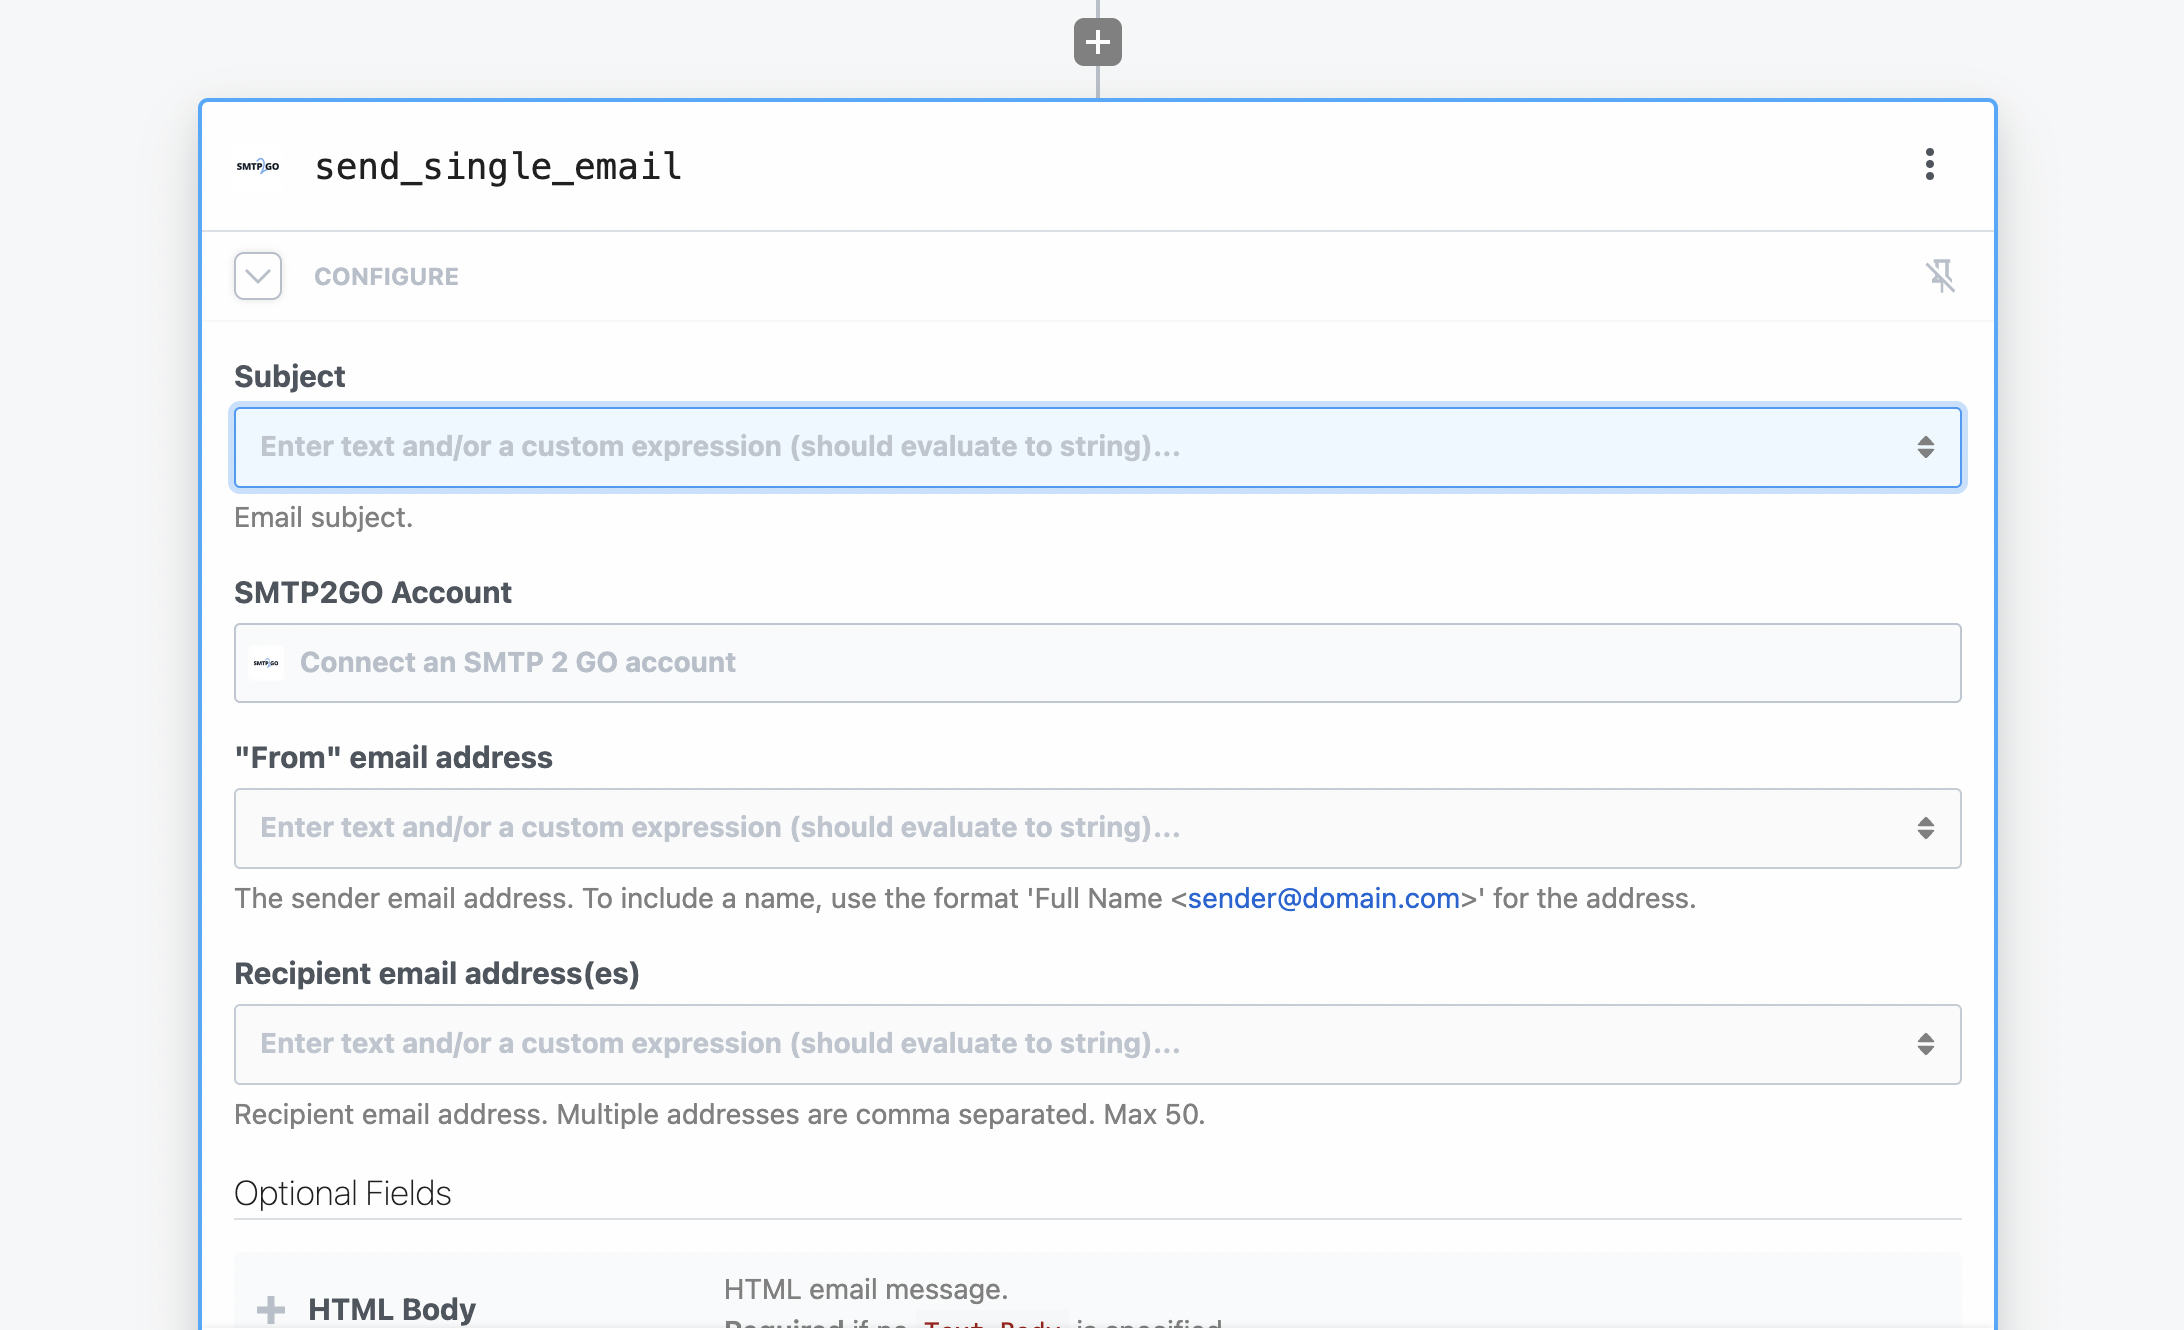2184x1330 pixels.
Task: Click the small SMTP2GO icon in the account field
Action: coord(266,663)
